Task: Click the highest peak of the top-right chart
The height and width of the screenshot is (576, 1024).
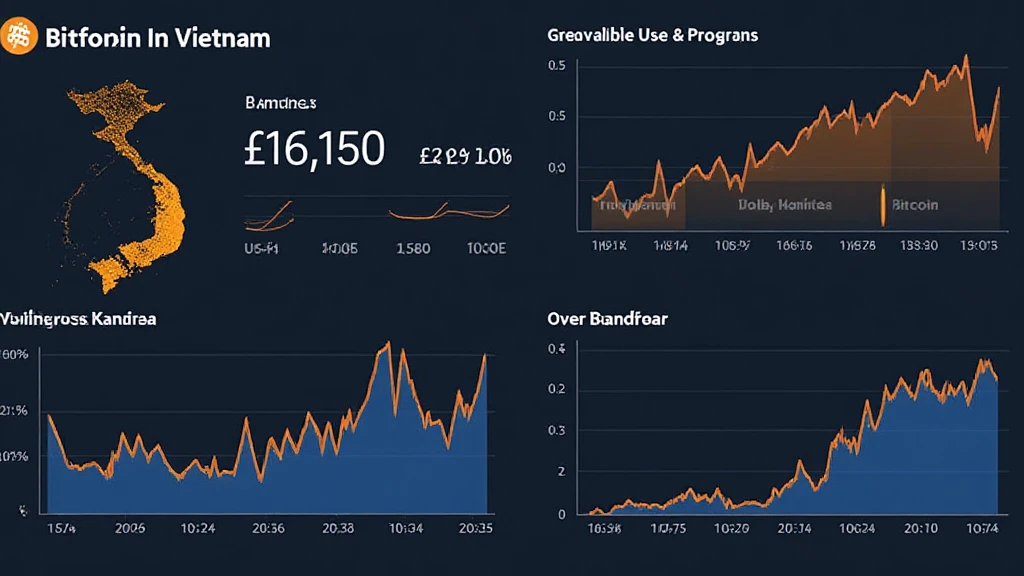Action: point(965,57)
